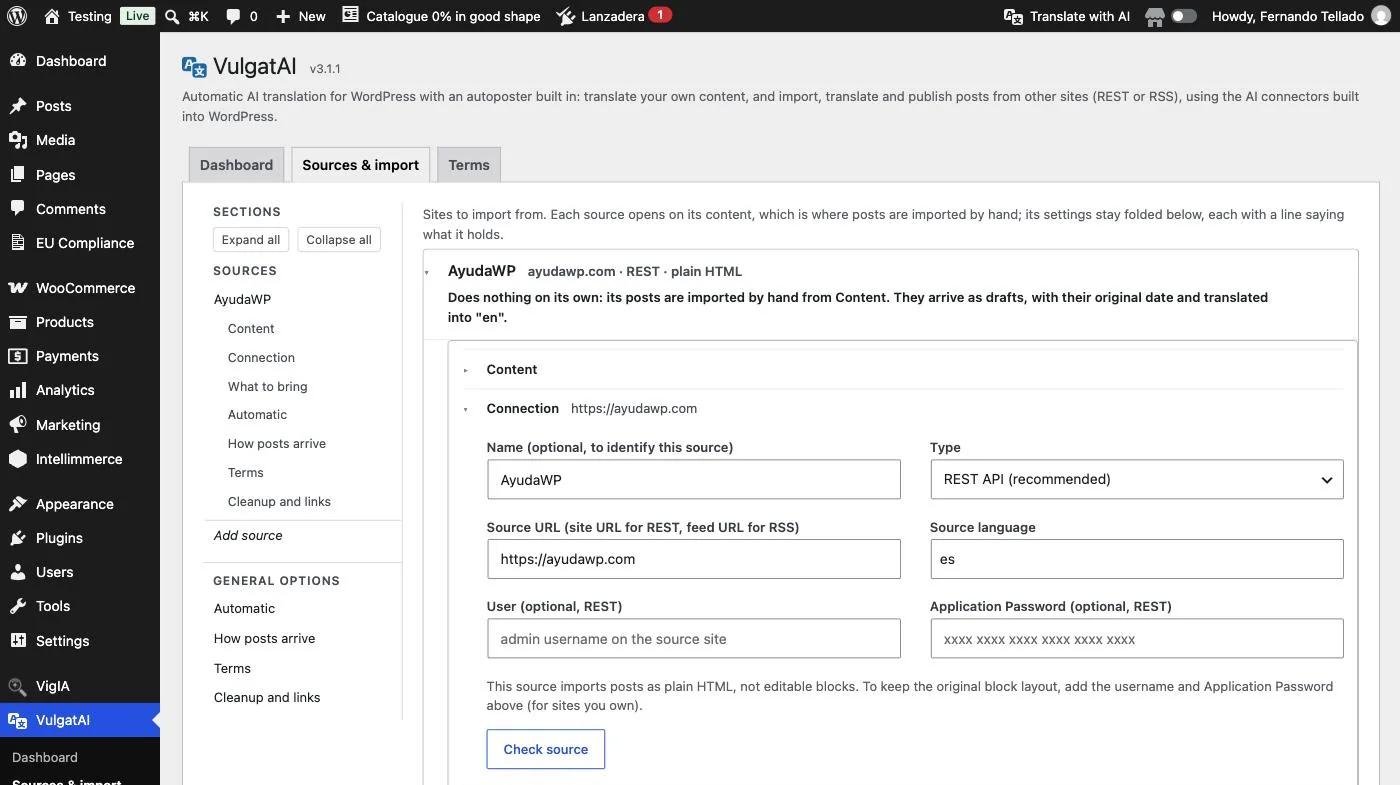Open the Howdy, Fernando Tellado account menu

(x=1300, y=16)
